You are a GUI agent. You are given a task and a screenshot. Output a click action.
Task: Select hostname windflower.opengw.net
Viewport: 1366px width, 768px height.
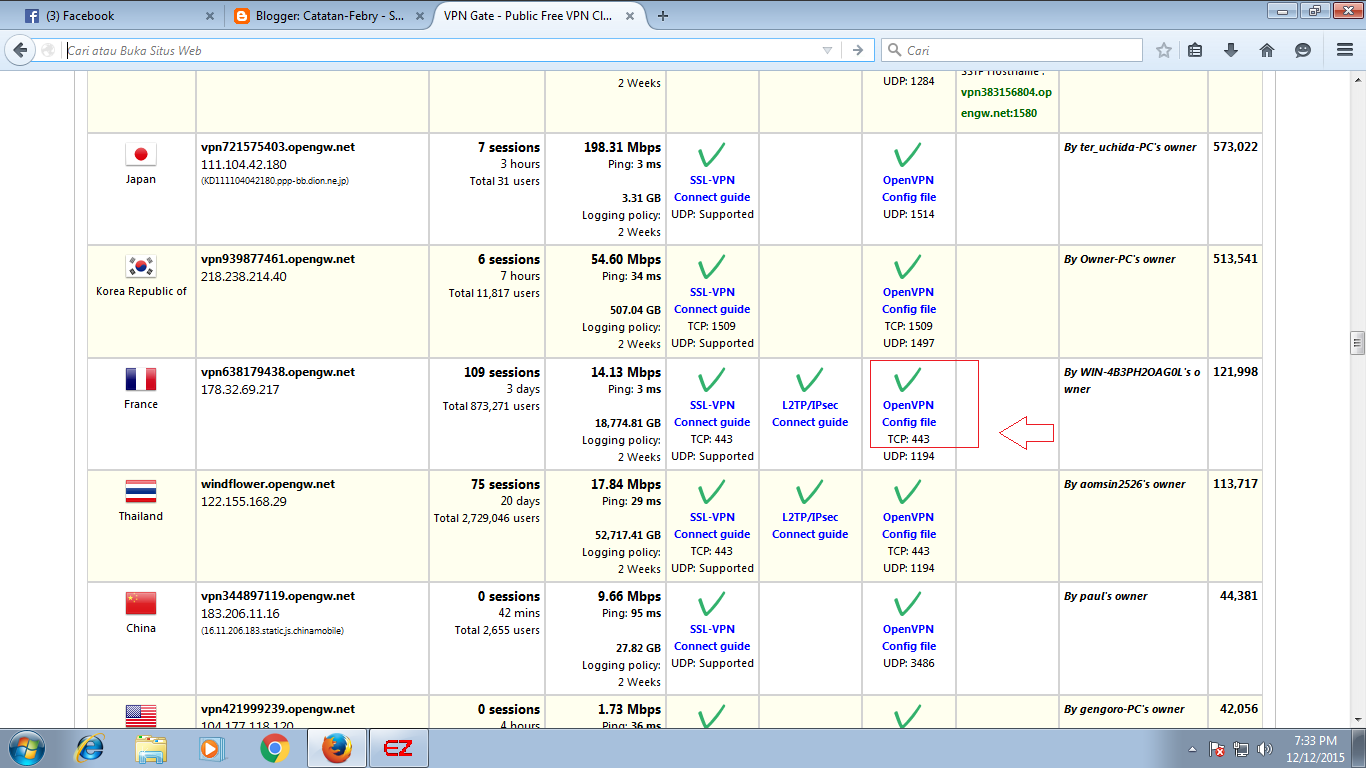tap(268, 484)
